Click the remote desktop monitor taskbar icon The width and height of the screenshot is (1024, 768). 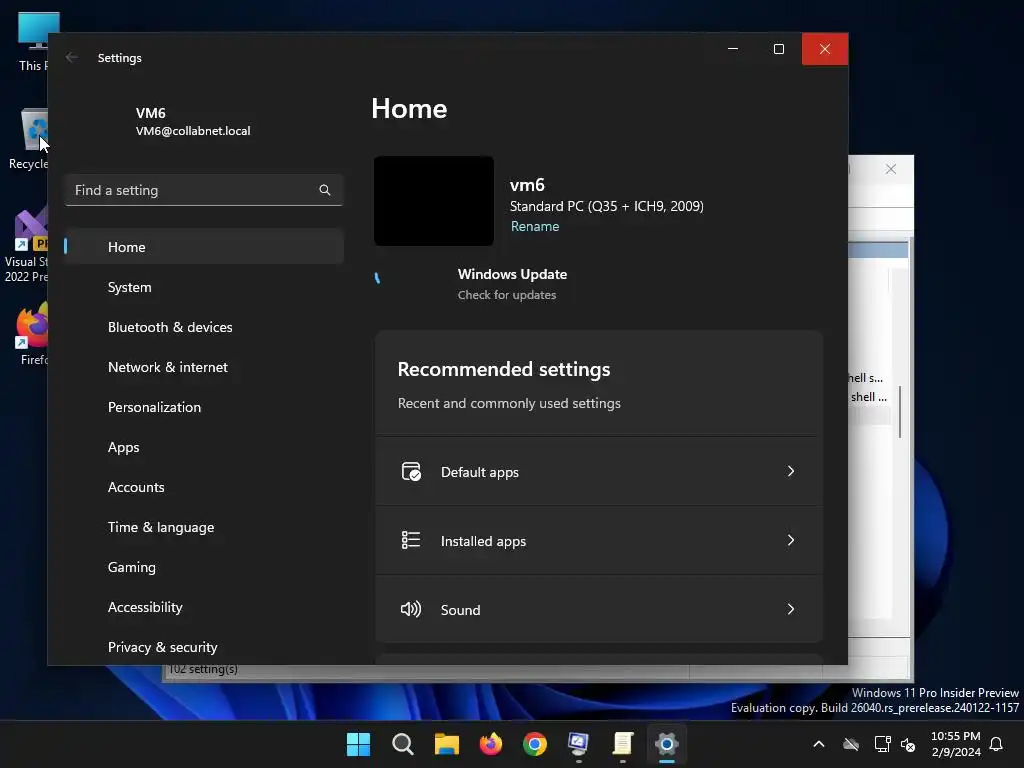point(579,744)
